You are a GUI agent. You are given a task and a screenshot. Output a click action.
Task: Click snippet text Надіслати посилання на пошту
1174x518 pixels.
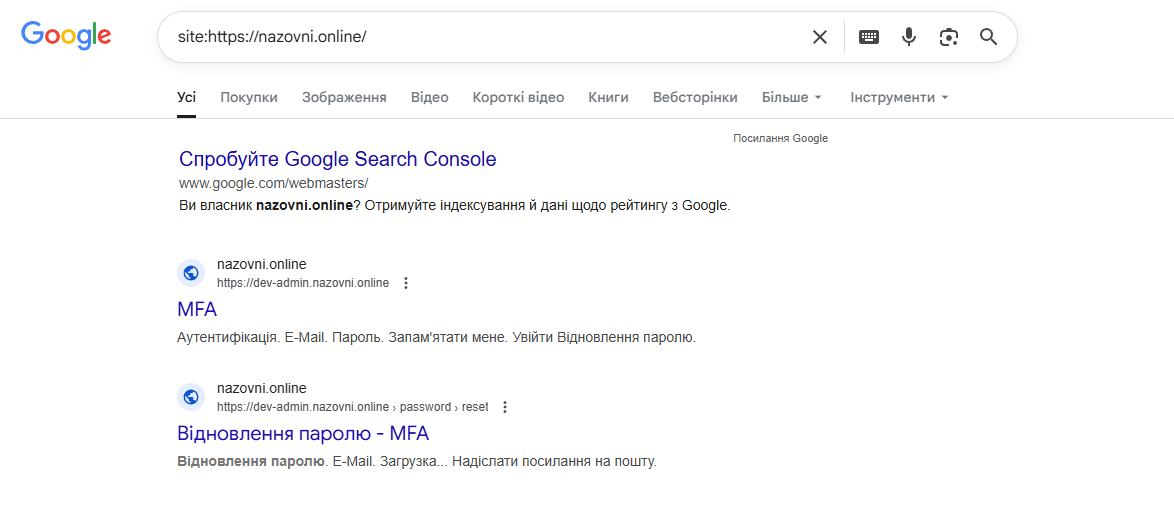pyautogui.click(x=554, y=462)
